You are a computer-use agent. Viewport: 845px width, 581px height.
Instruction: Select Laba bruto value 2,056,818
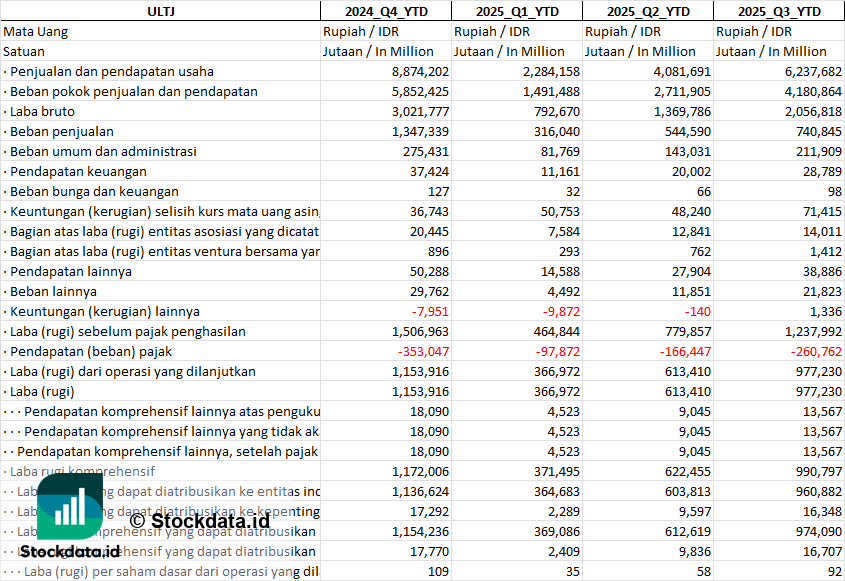[813, 112]
